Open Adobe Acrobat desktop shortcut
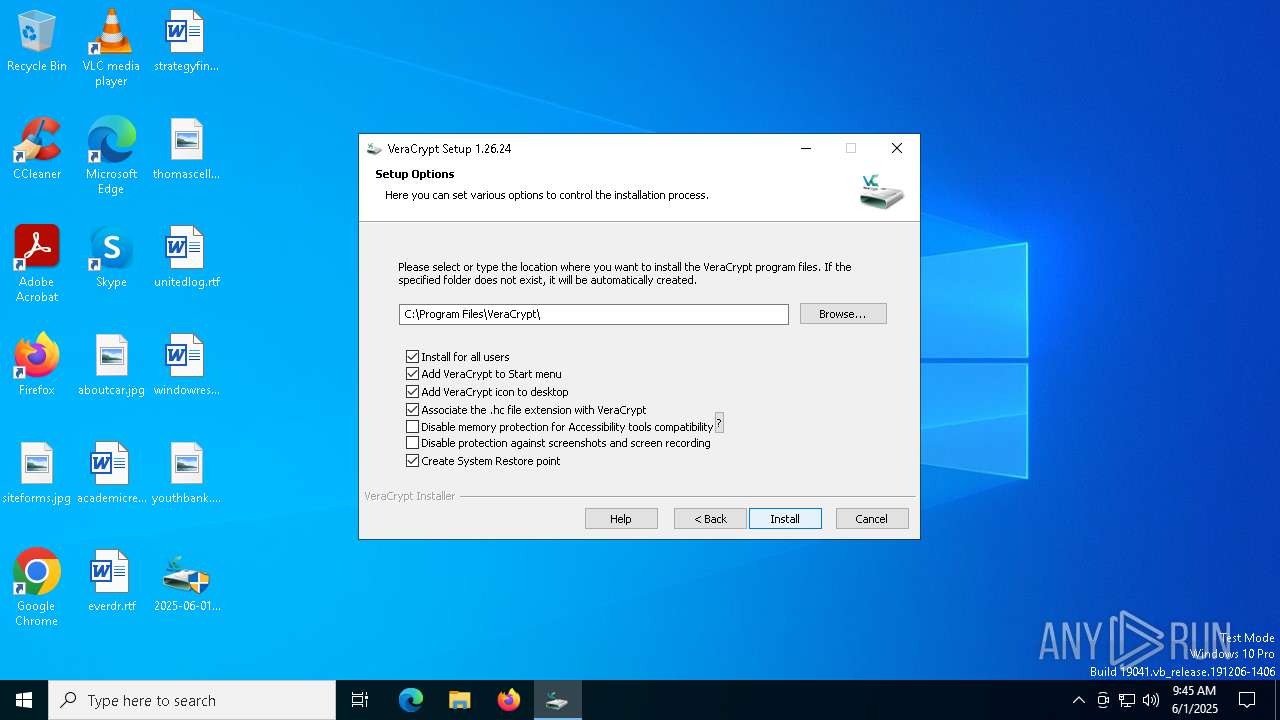1280x720 pixels. click(x=37, y=263)
